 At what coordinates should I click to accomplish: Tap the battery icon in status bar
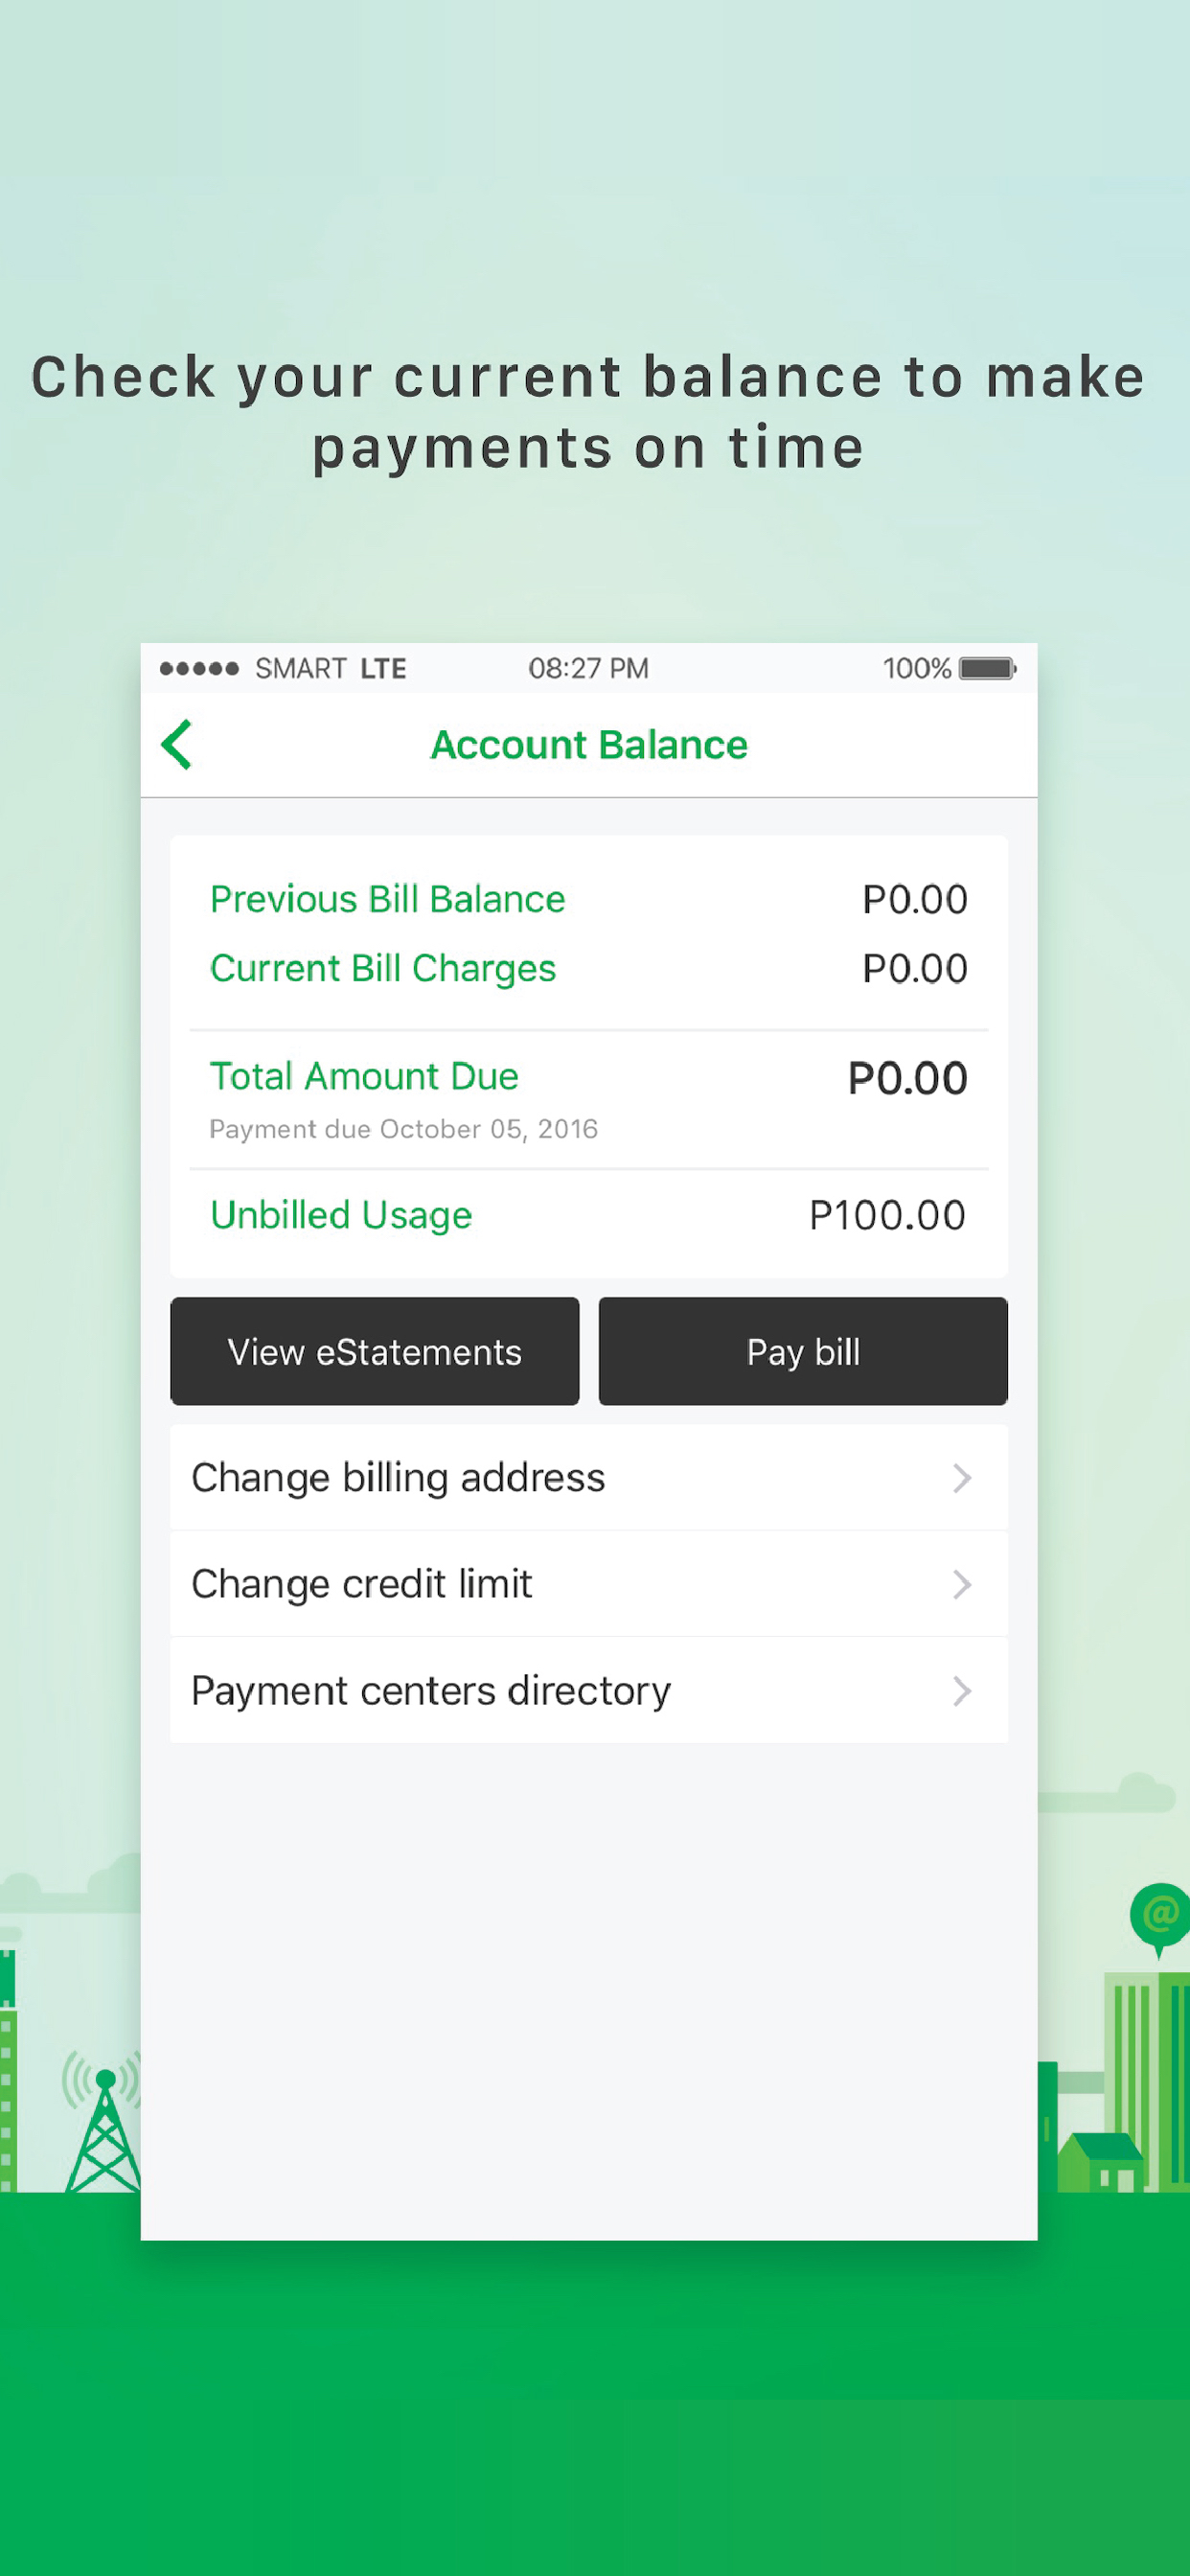(987, 668)
